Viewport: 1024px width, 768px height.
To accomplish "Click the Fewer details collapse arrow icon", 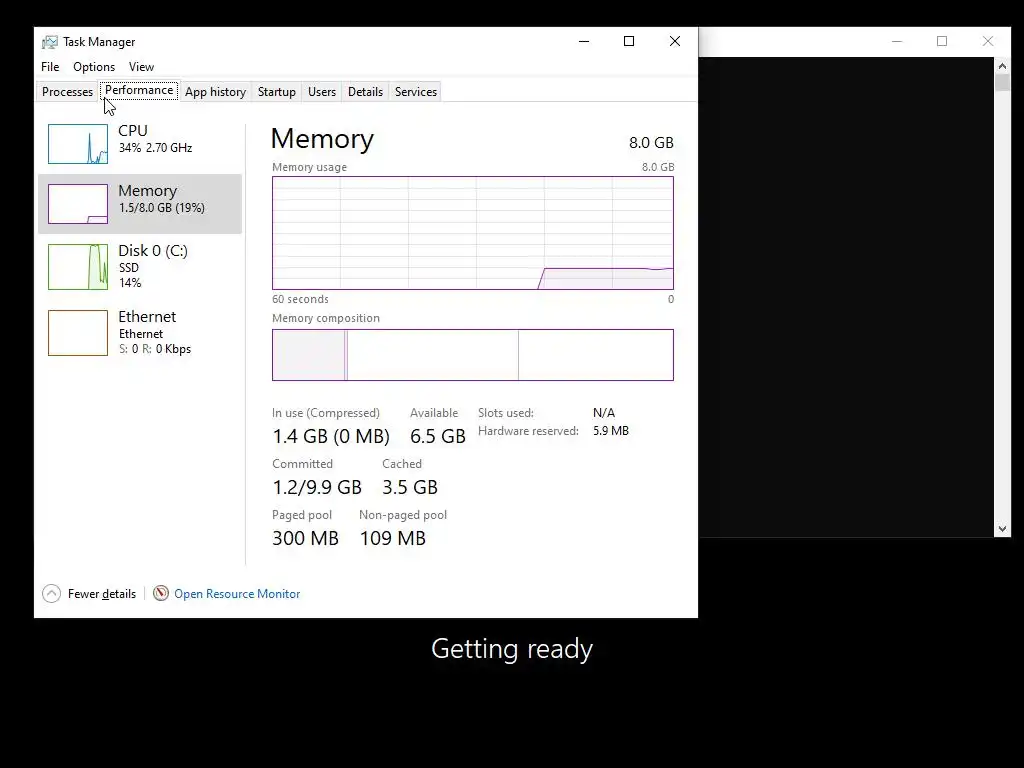I will [x=52, y=594].
